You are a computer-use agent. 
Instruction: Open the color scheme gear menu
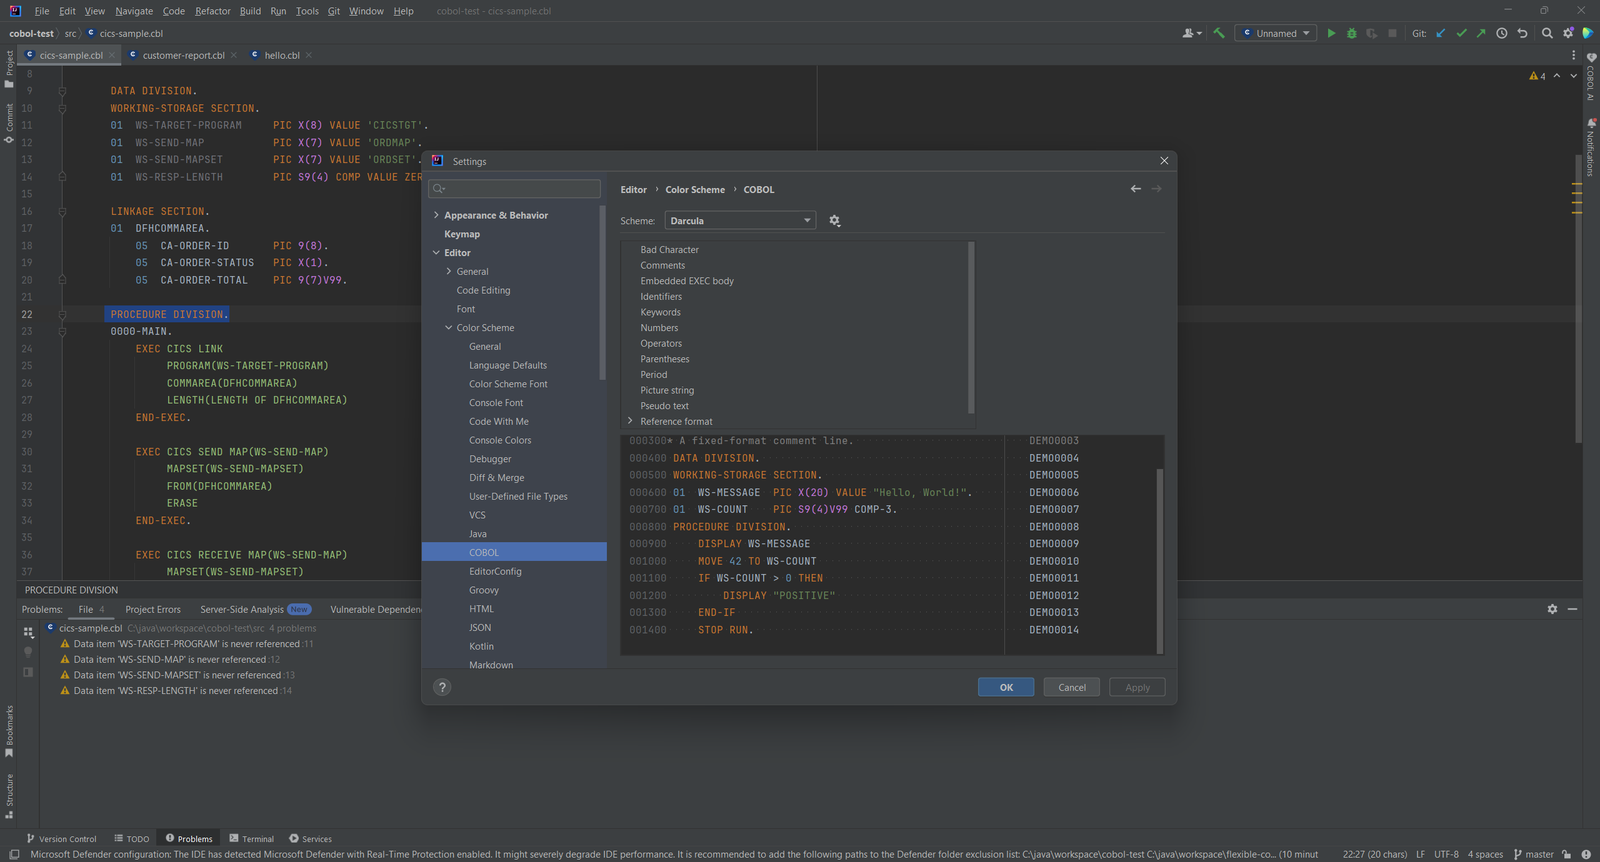click(835, 221)
